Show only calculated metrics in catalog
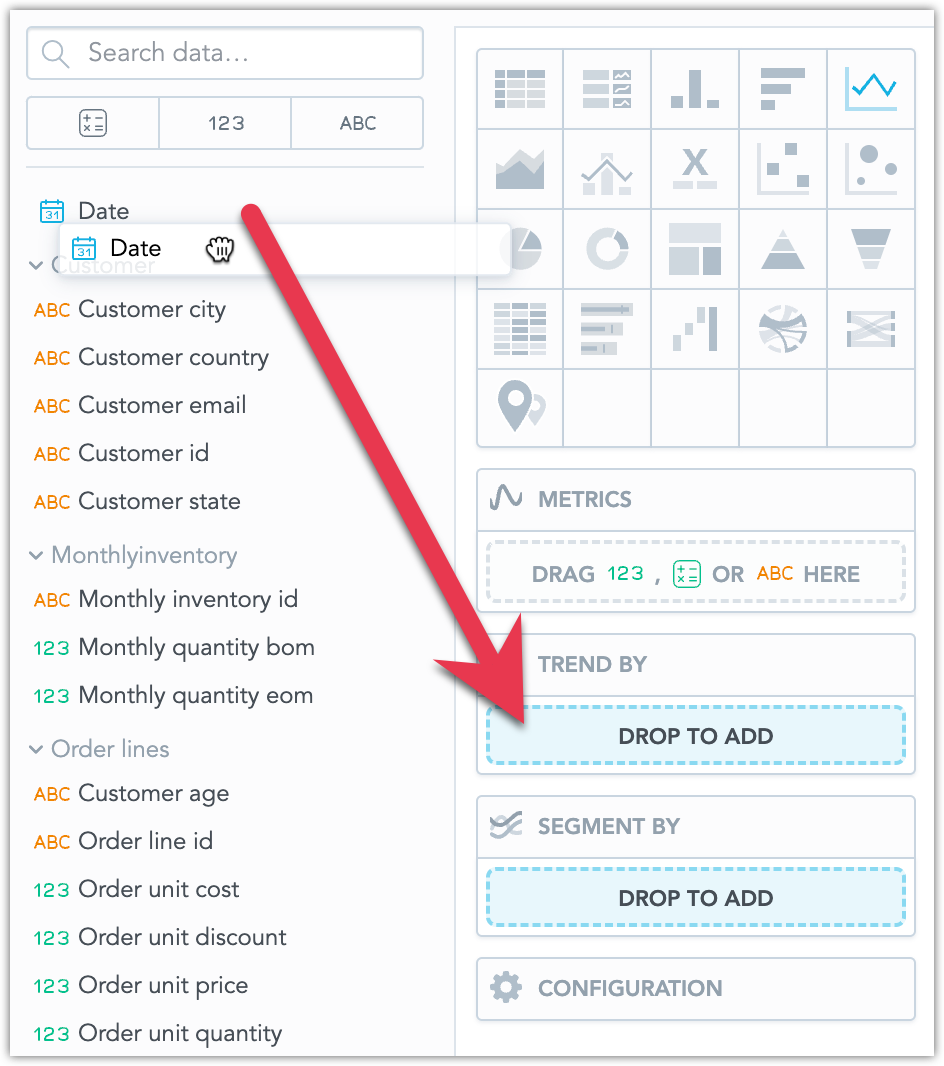944x1066 pixels. [x=92, y=123]
